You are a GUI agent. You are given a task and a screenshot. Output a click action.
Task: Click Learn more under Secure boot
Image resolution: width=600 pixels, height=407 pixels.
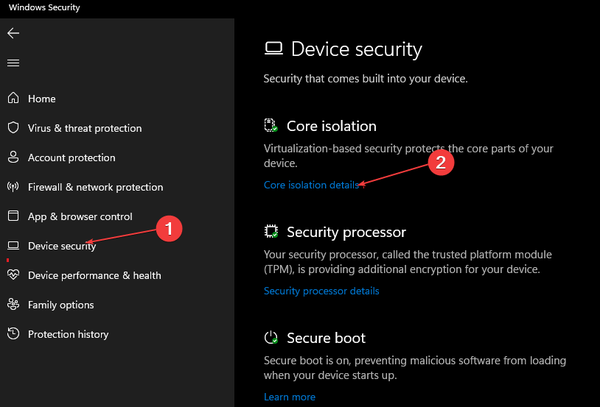point(289,397)
